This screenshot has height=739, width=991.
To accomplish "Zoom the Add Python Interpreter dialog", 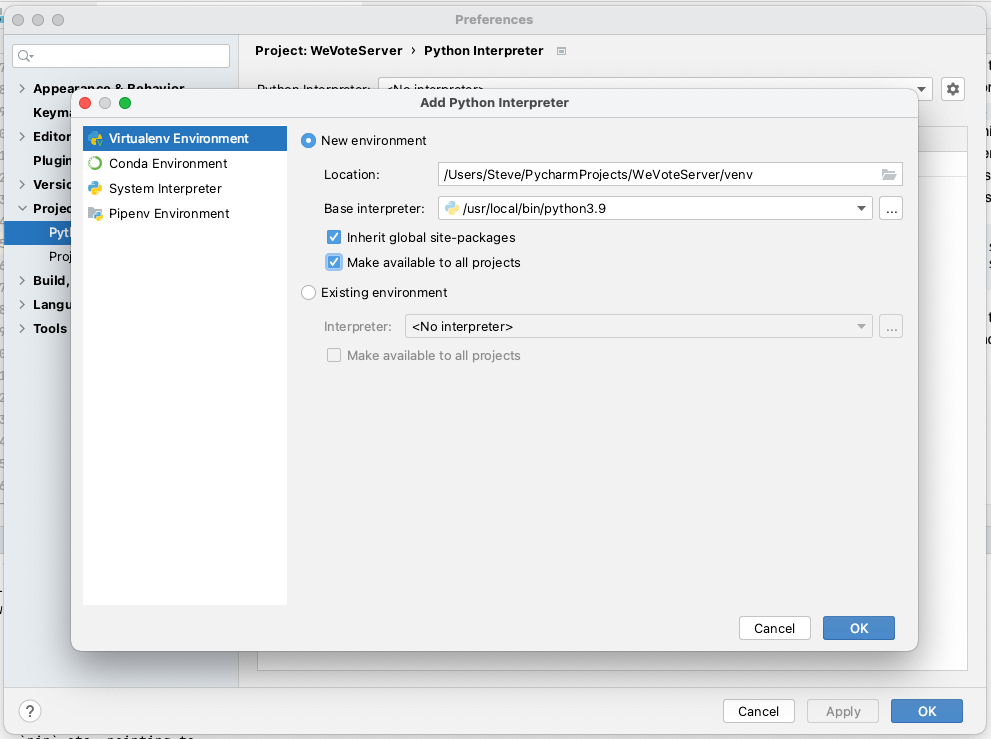I will 125,103.
